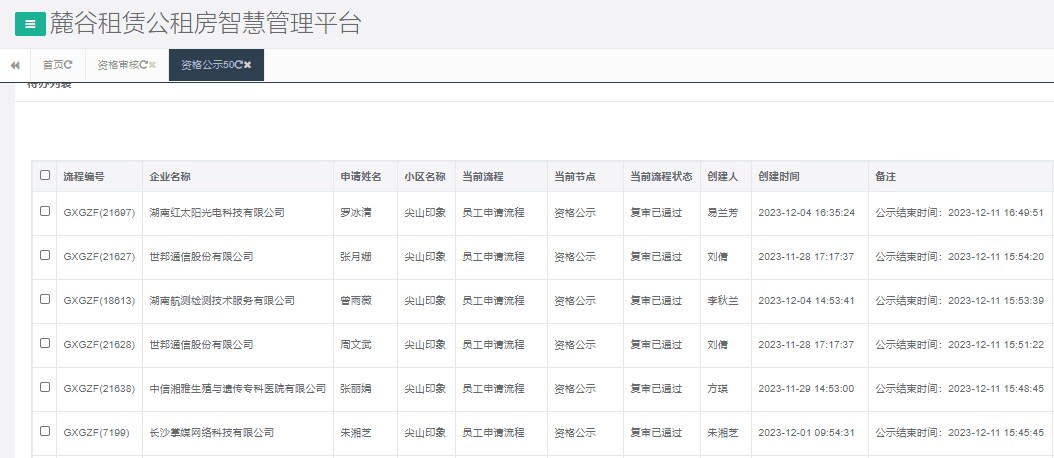Select cell GXGZF(7199)
Screen dimensions: 1054x458
[x=97, y=432]
